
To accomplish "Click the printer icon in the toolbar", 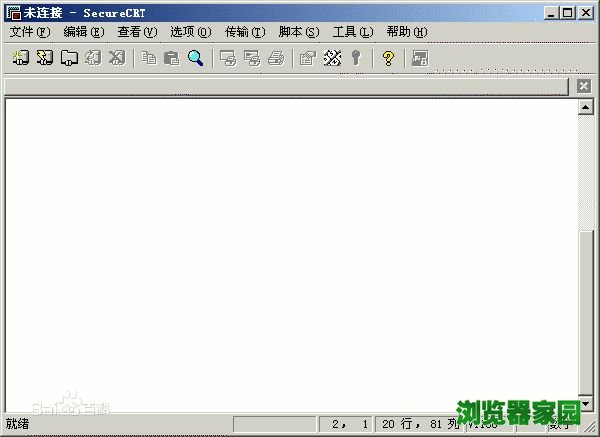I will tap(276, 58).
